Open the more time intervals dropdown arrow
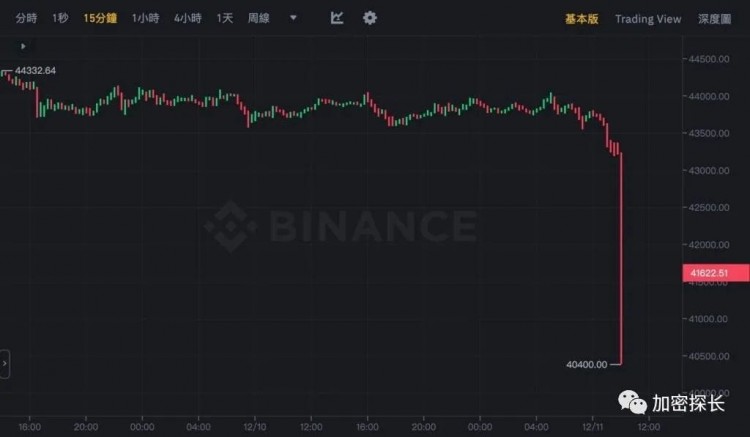 [x=293, y=18]
